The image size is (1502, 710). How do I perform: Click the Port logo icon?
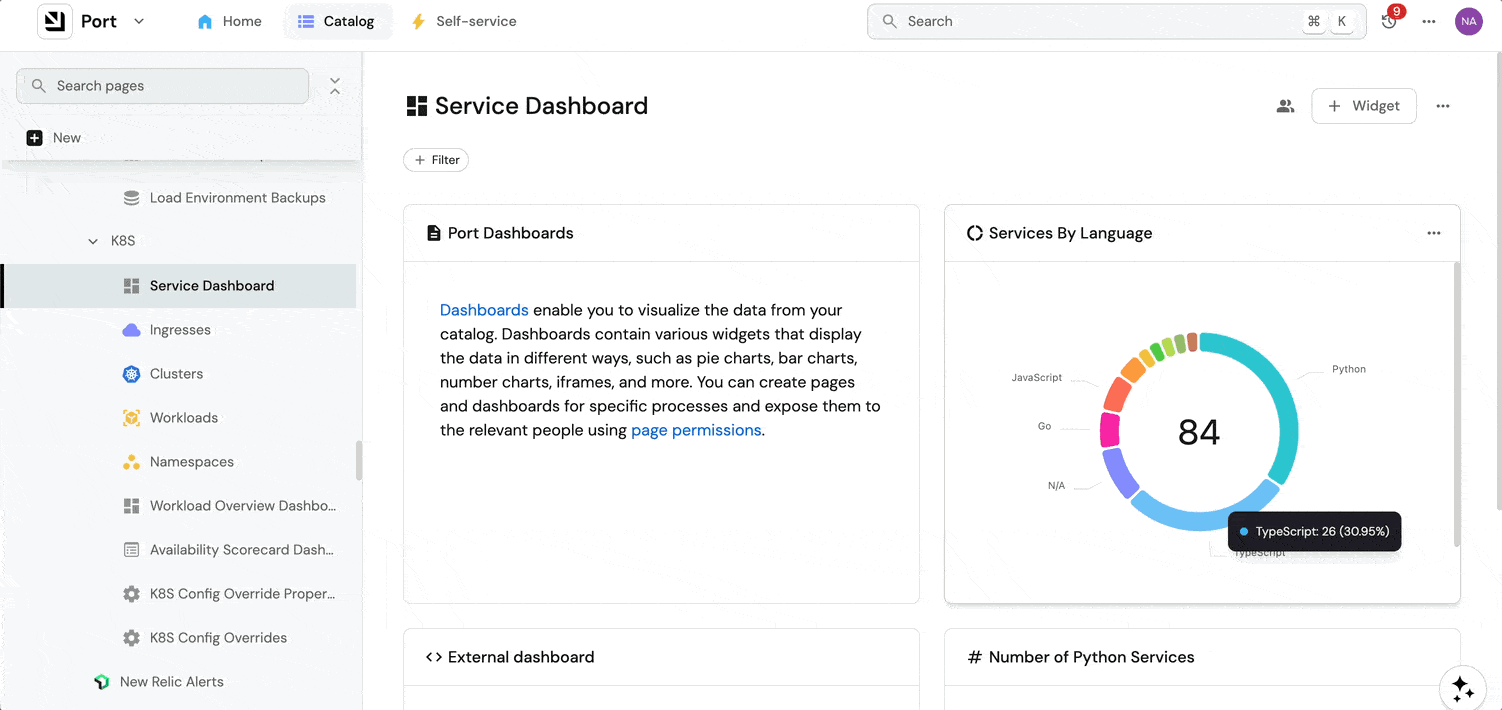click(55, 21)
